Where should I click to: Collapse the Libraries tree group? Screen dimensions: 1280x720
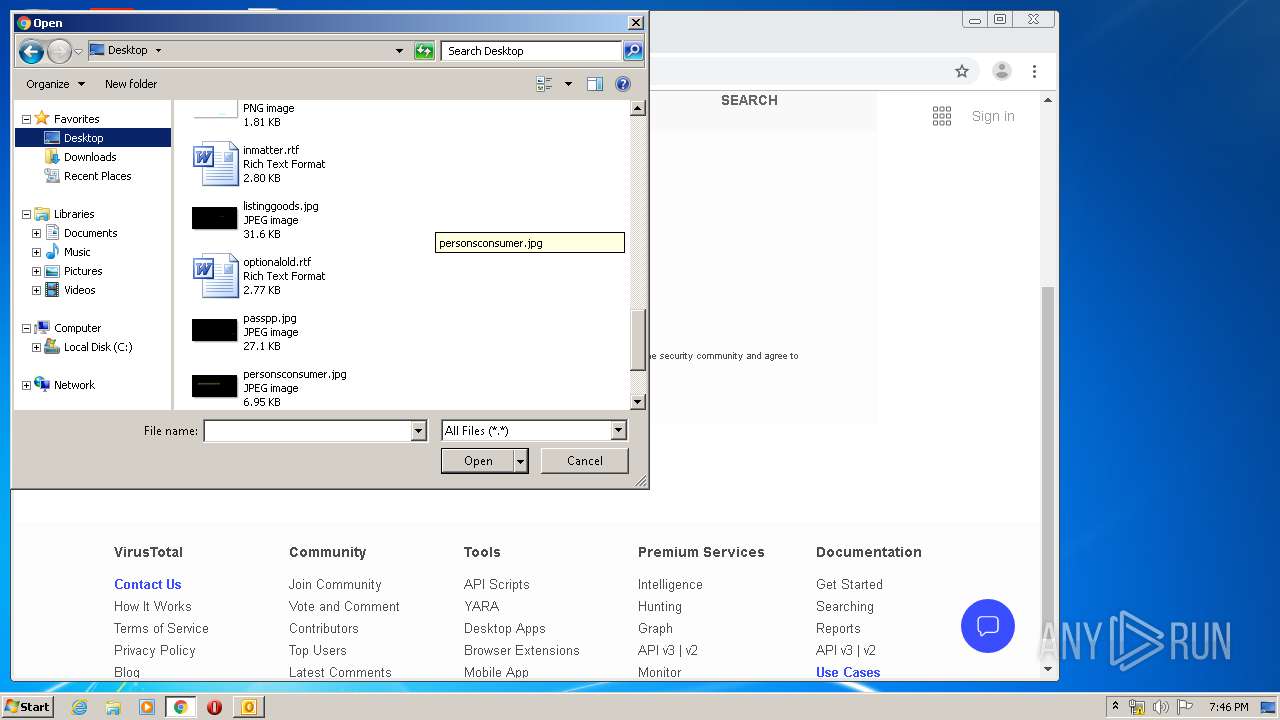point(26,214)
